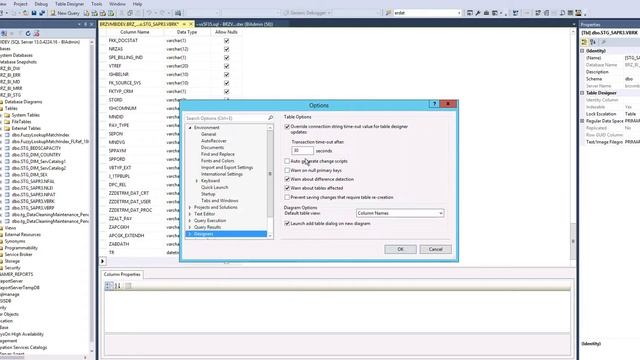The image size is (640, 360).
Task: Collapse the Environment node in Options tree
Action: (190, 128)
